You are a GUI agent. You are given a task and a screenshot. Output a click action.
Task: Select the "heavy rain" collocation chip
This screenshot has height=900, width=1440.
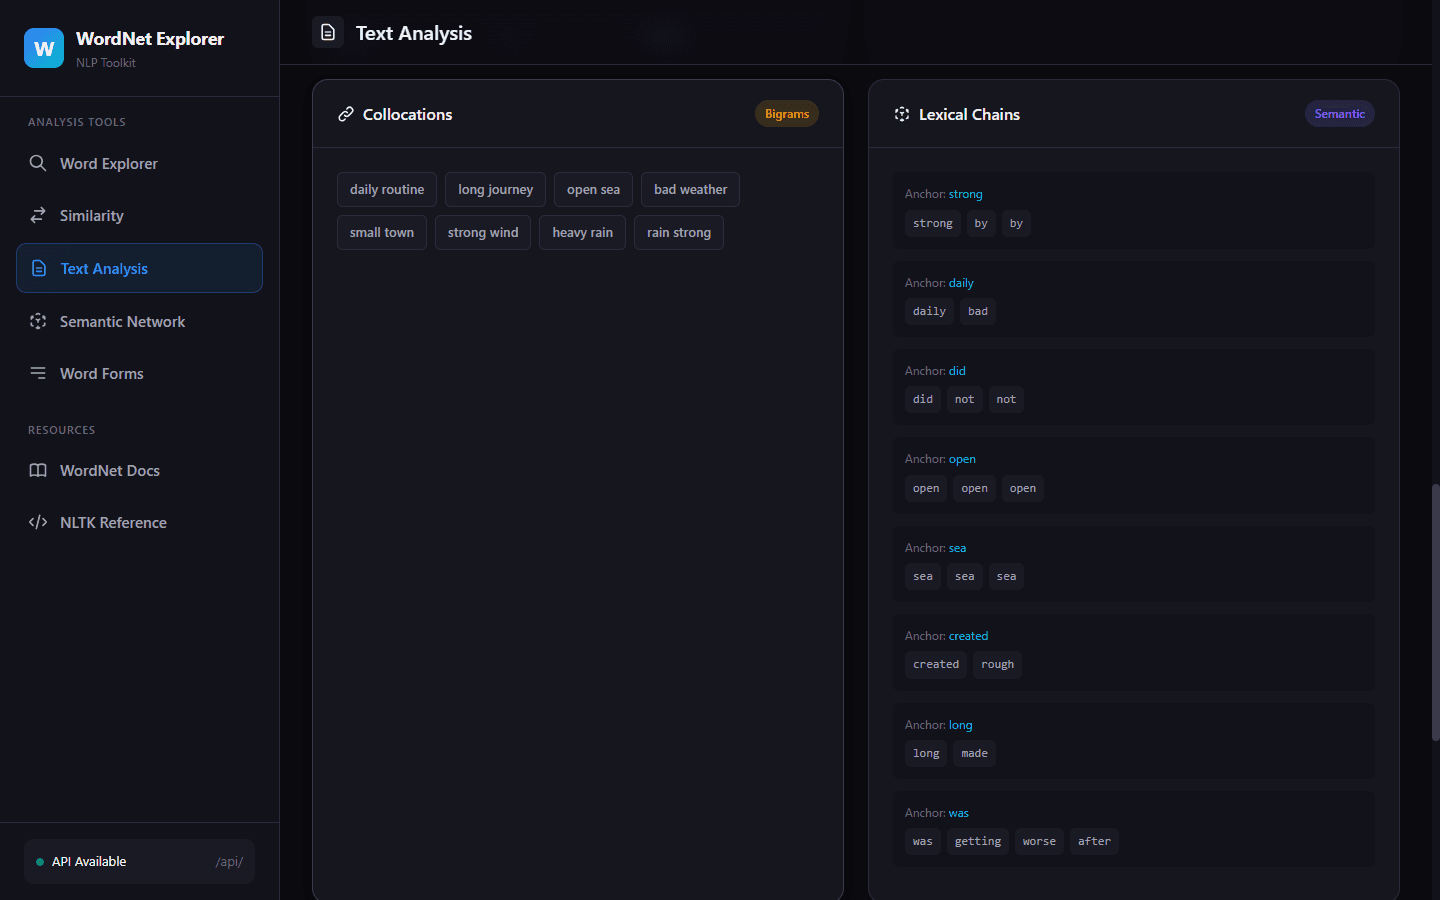tap(582, 232)
